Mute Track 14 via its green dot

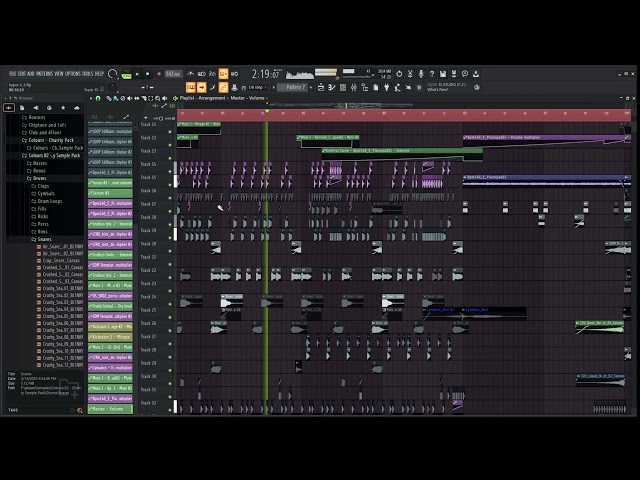pos(170,171)
